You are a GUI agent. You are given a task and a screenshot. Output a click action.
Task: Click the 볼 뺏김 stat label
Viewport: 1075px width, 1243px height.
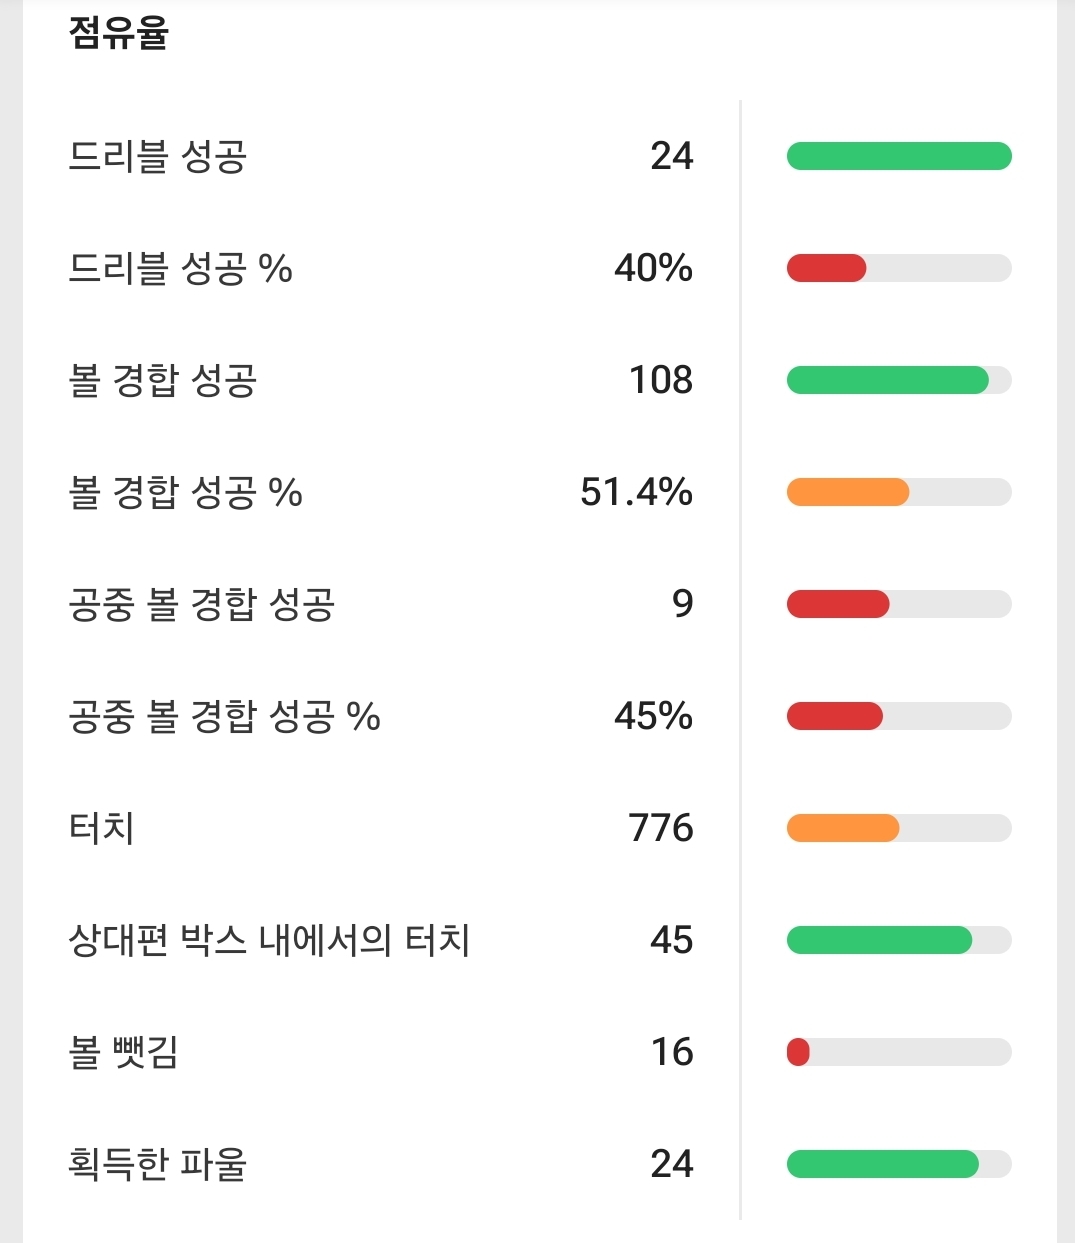point(123,1052)
